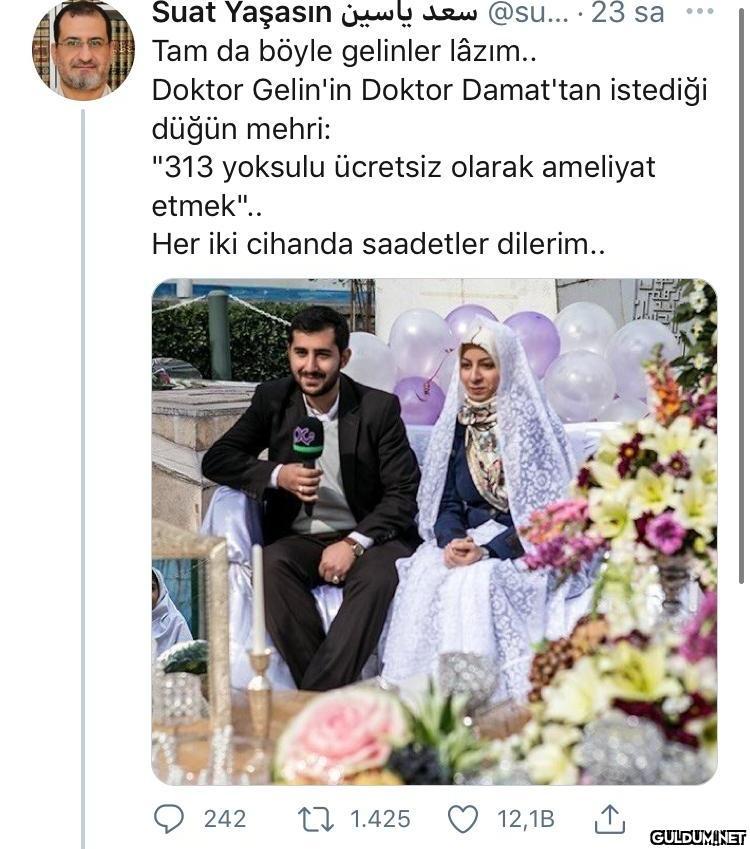Image resolution: width=750 pixels, height=849 pixels.
Task: Tap the share upload icon
Action: [610, 819]
